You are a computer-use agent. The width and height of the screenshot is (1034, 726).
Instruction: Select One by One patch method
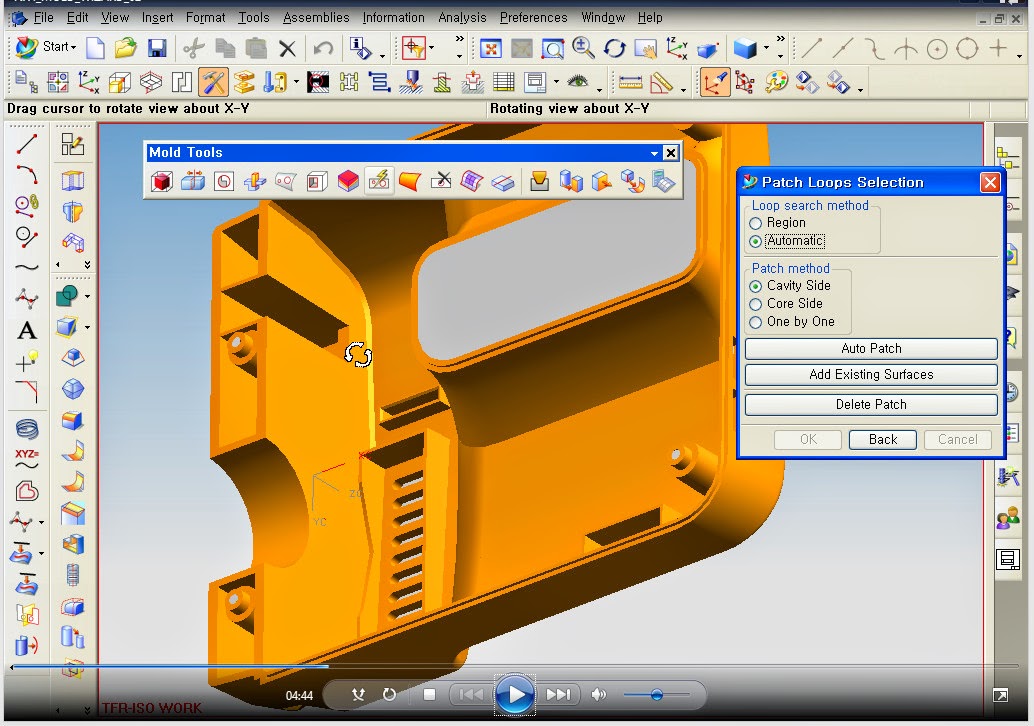coord(756,322)
